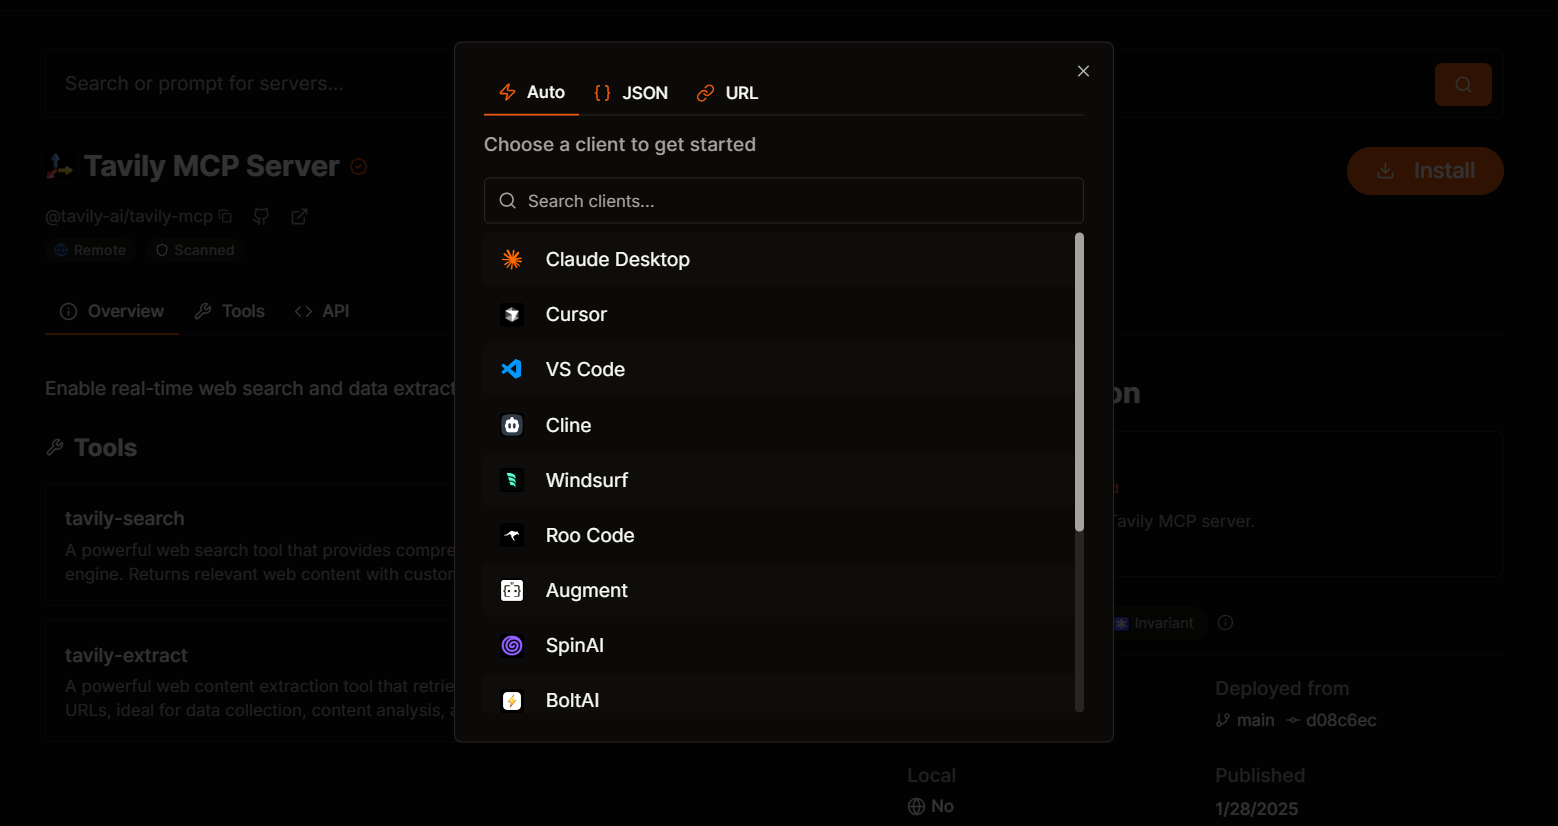The height and width of the screenshot is (826, 1558).
Task: Click the Tavily logo beside the server title
Action: 59,166
